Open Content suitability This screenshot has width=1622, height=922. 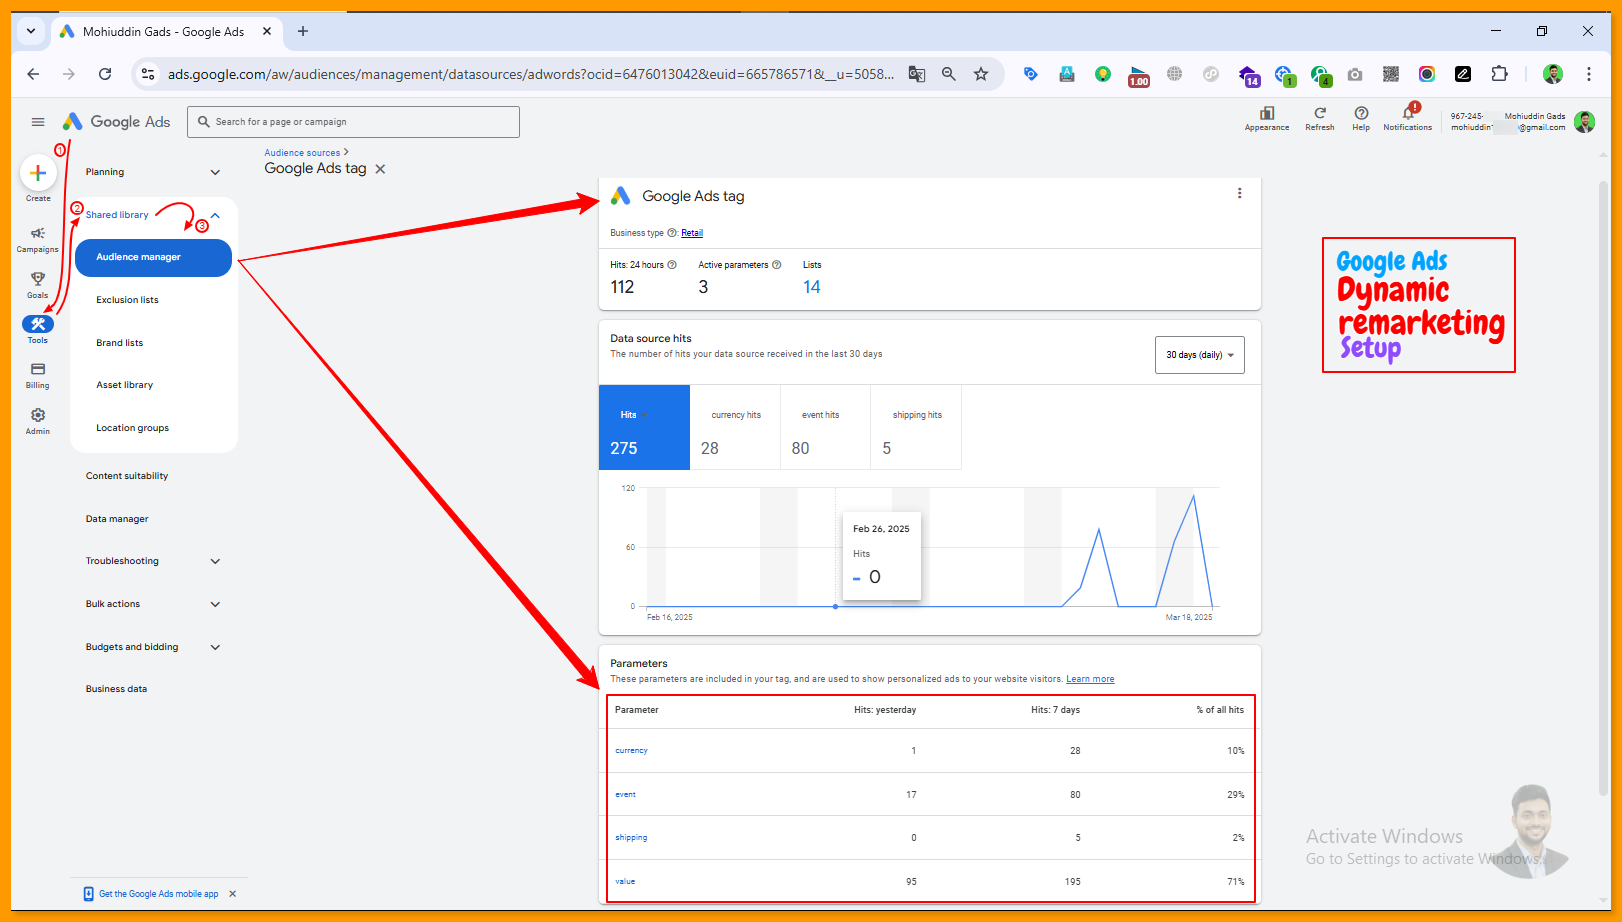pyautogui.click(x=127, y=476)
